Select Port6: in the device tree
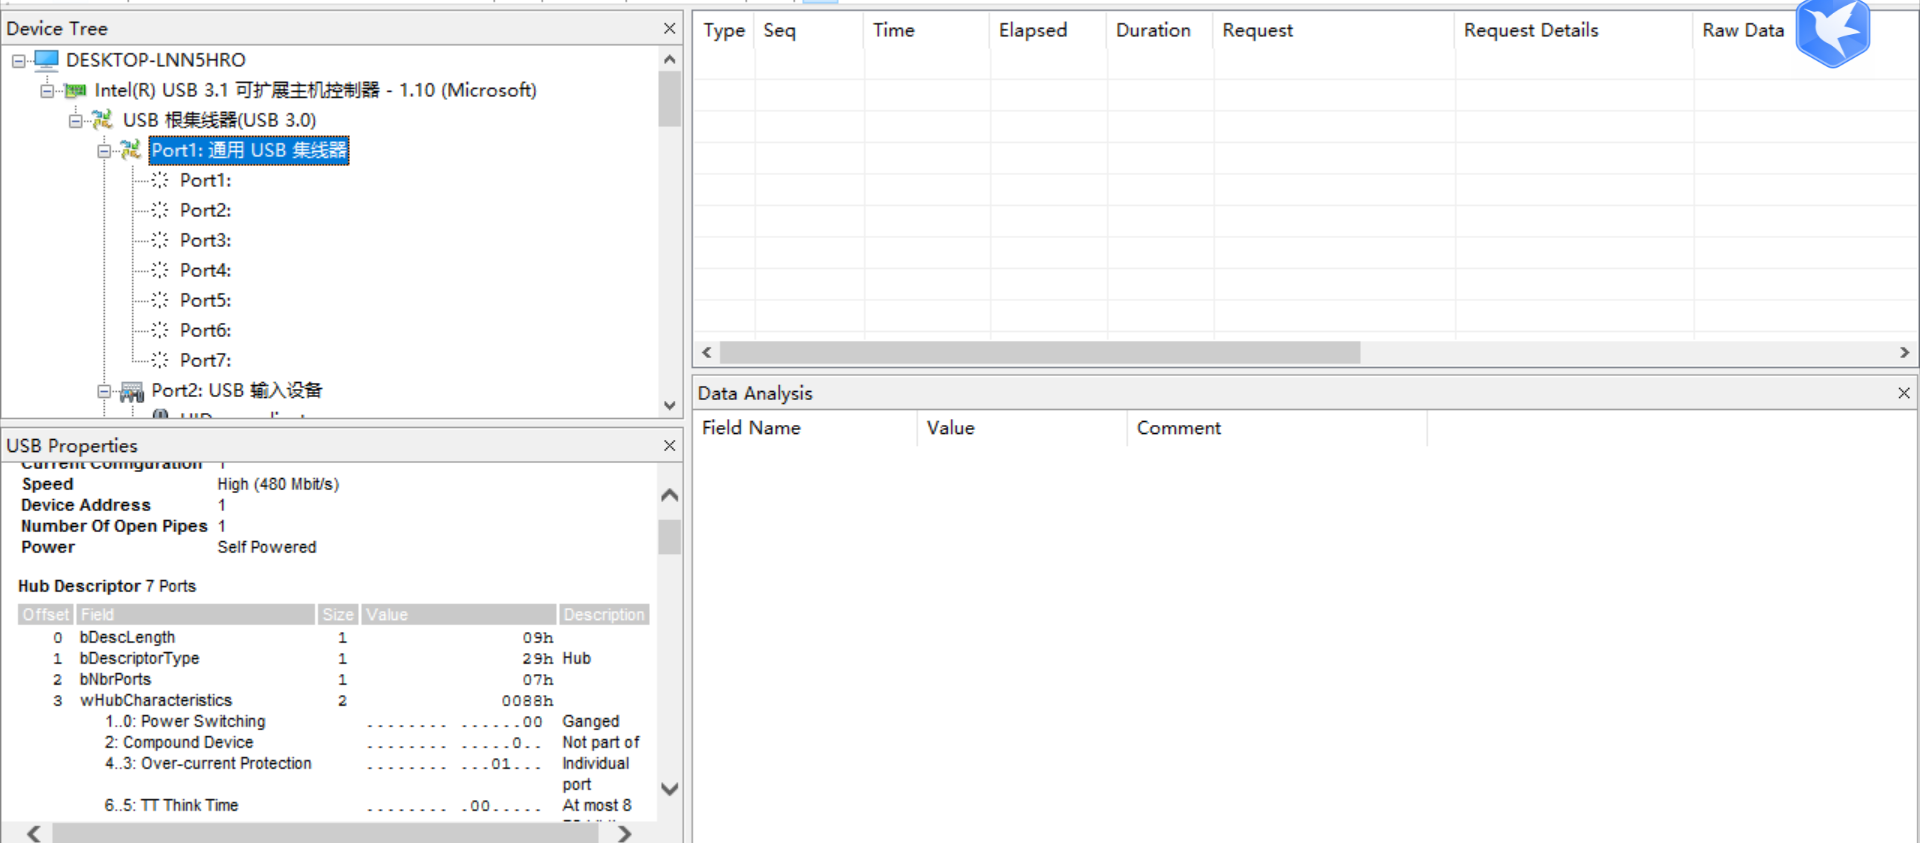The height and width of the screenshot is (843, 1920). [x=205, y=330]
